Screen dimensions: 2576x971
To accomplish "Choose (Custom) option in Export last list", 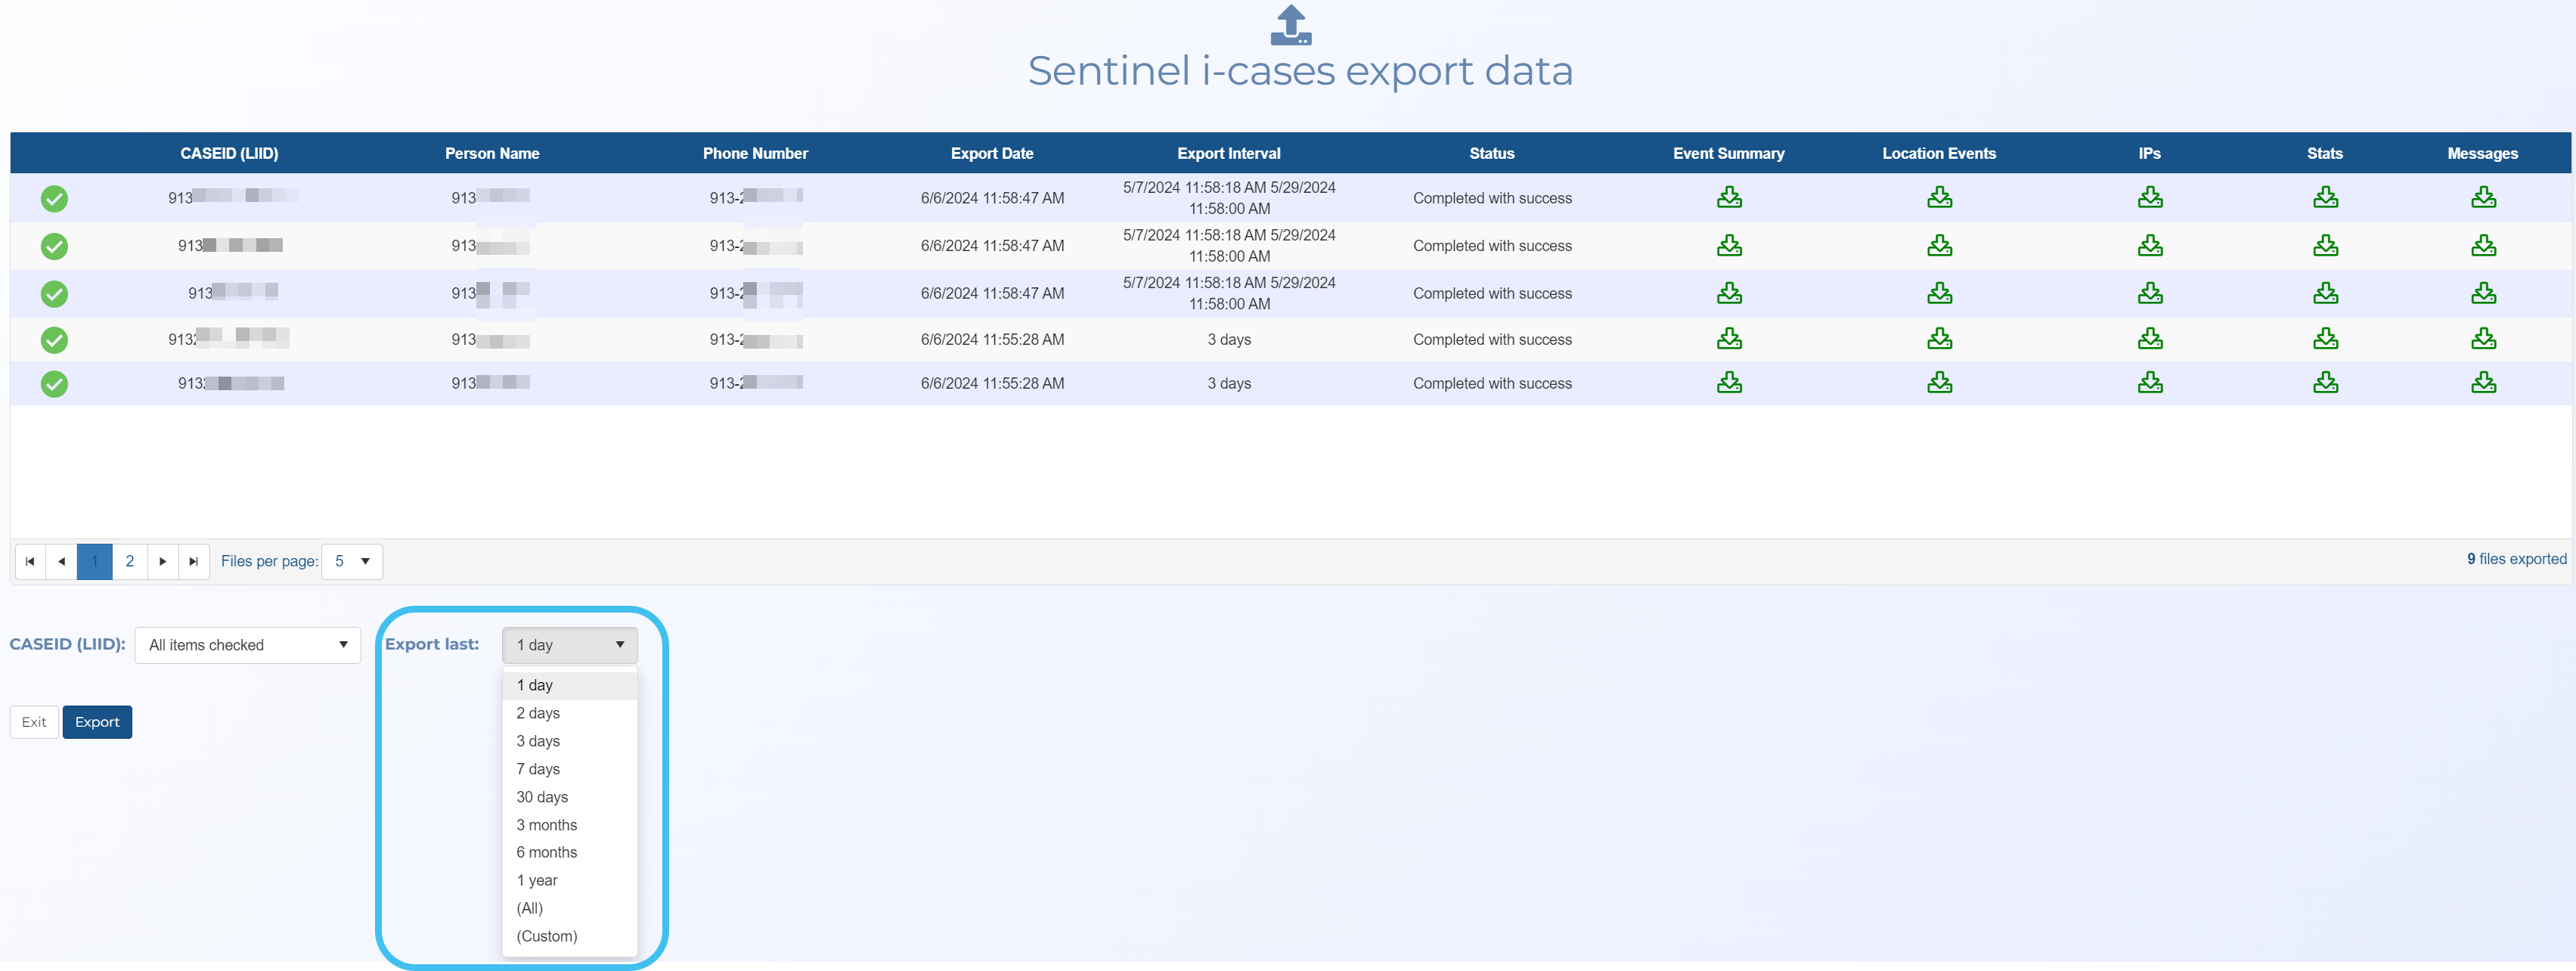I will (546, 936).
